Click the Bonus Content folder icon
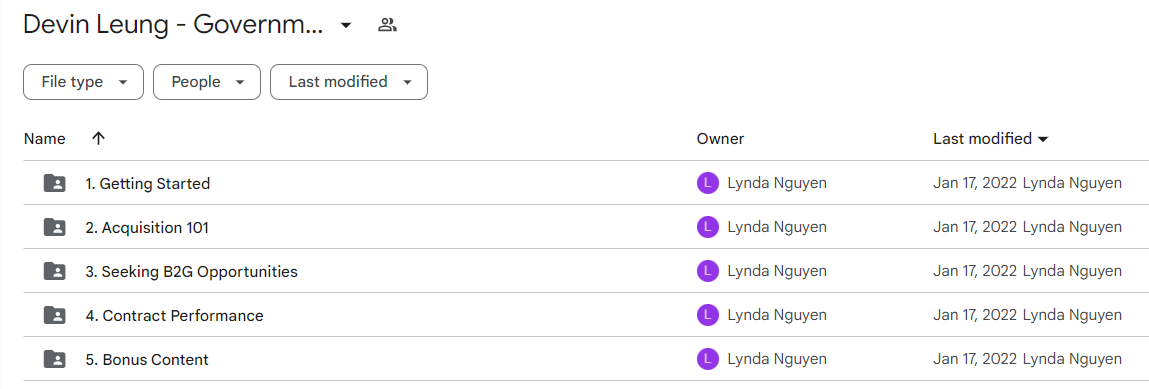Viewport: 1149px width, 389px height. pos(55,359)
